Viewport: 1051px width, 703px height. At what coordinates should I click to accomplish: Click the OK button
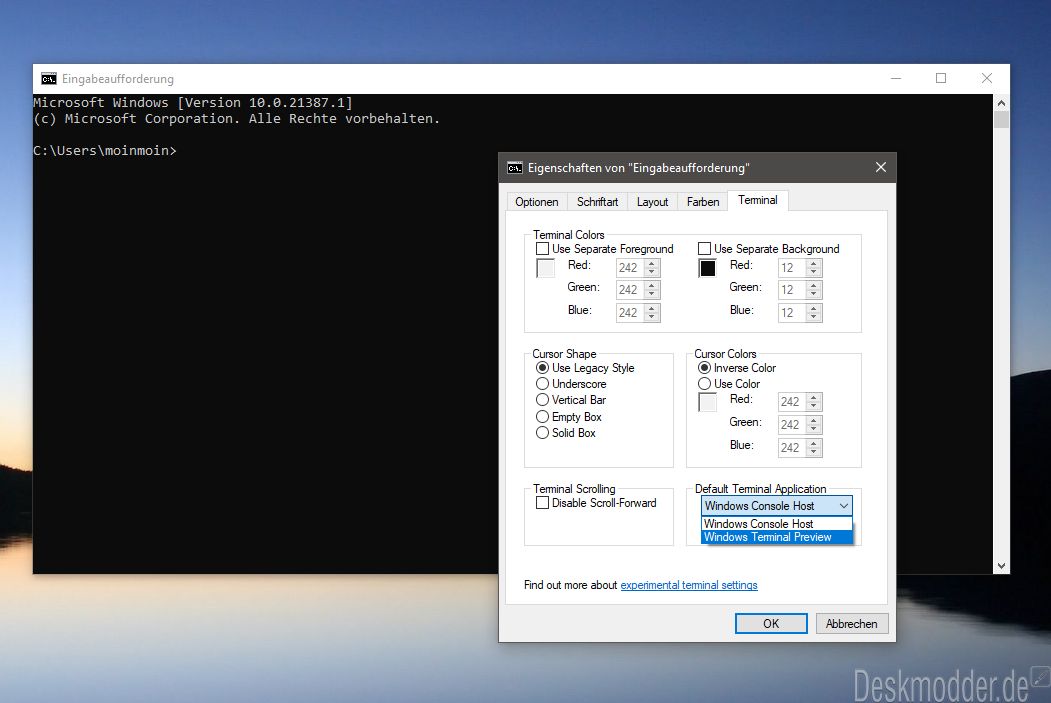771,624
